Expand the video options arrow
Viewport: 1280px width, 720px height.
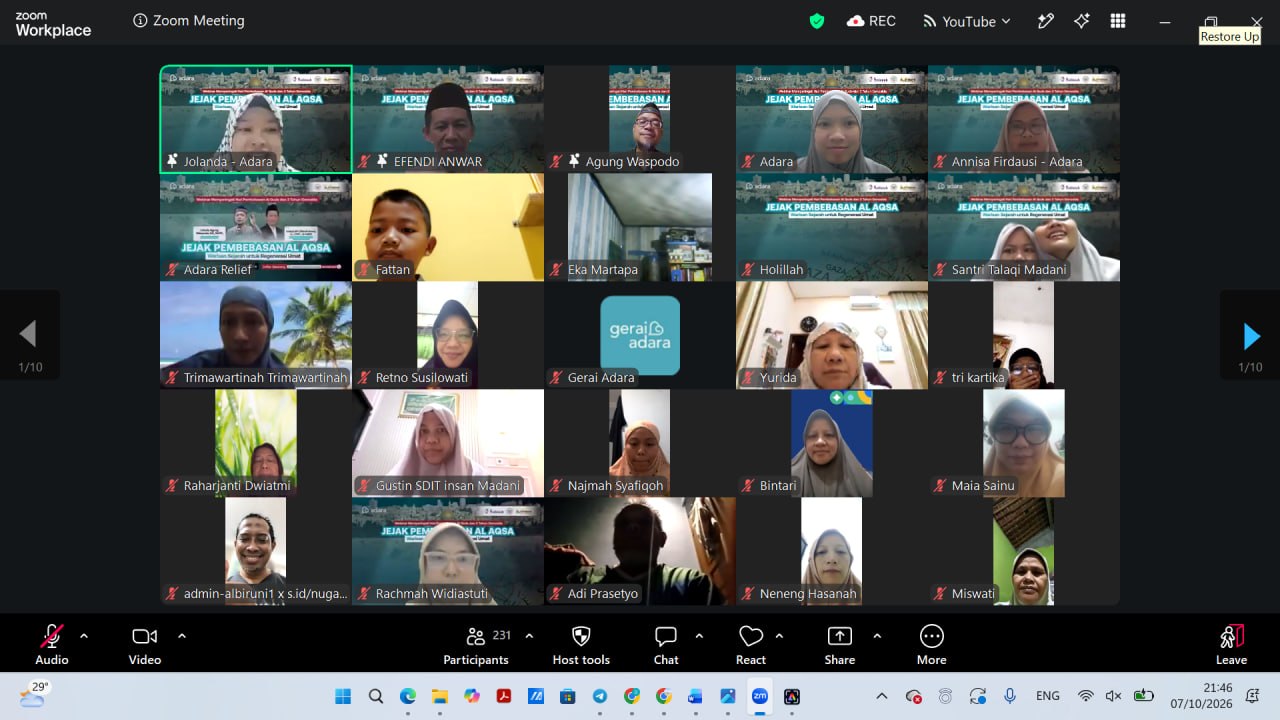[181, 636]
